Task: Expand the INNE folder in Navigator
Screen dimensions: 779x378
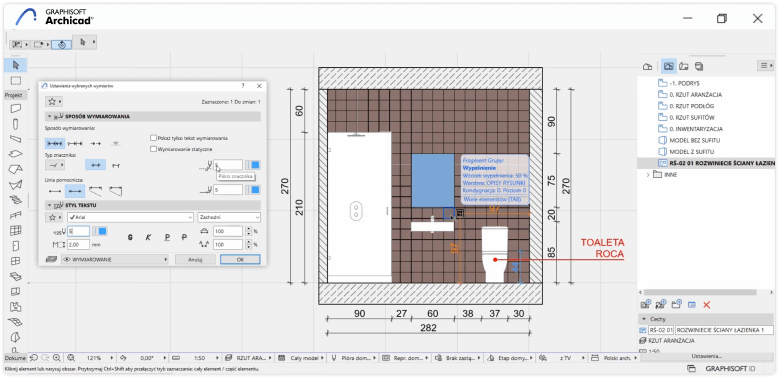Action: (x=647, y=175)
